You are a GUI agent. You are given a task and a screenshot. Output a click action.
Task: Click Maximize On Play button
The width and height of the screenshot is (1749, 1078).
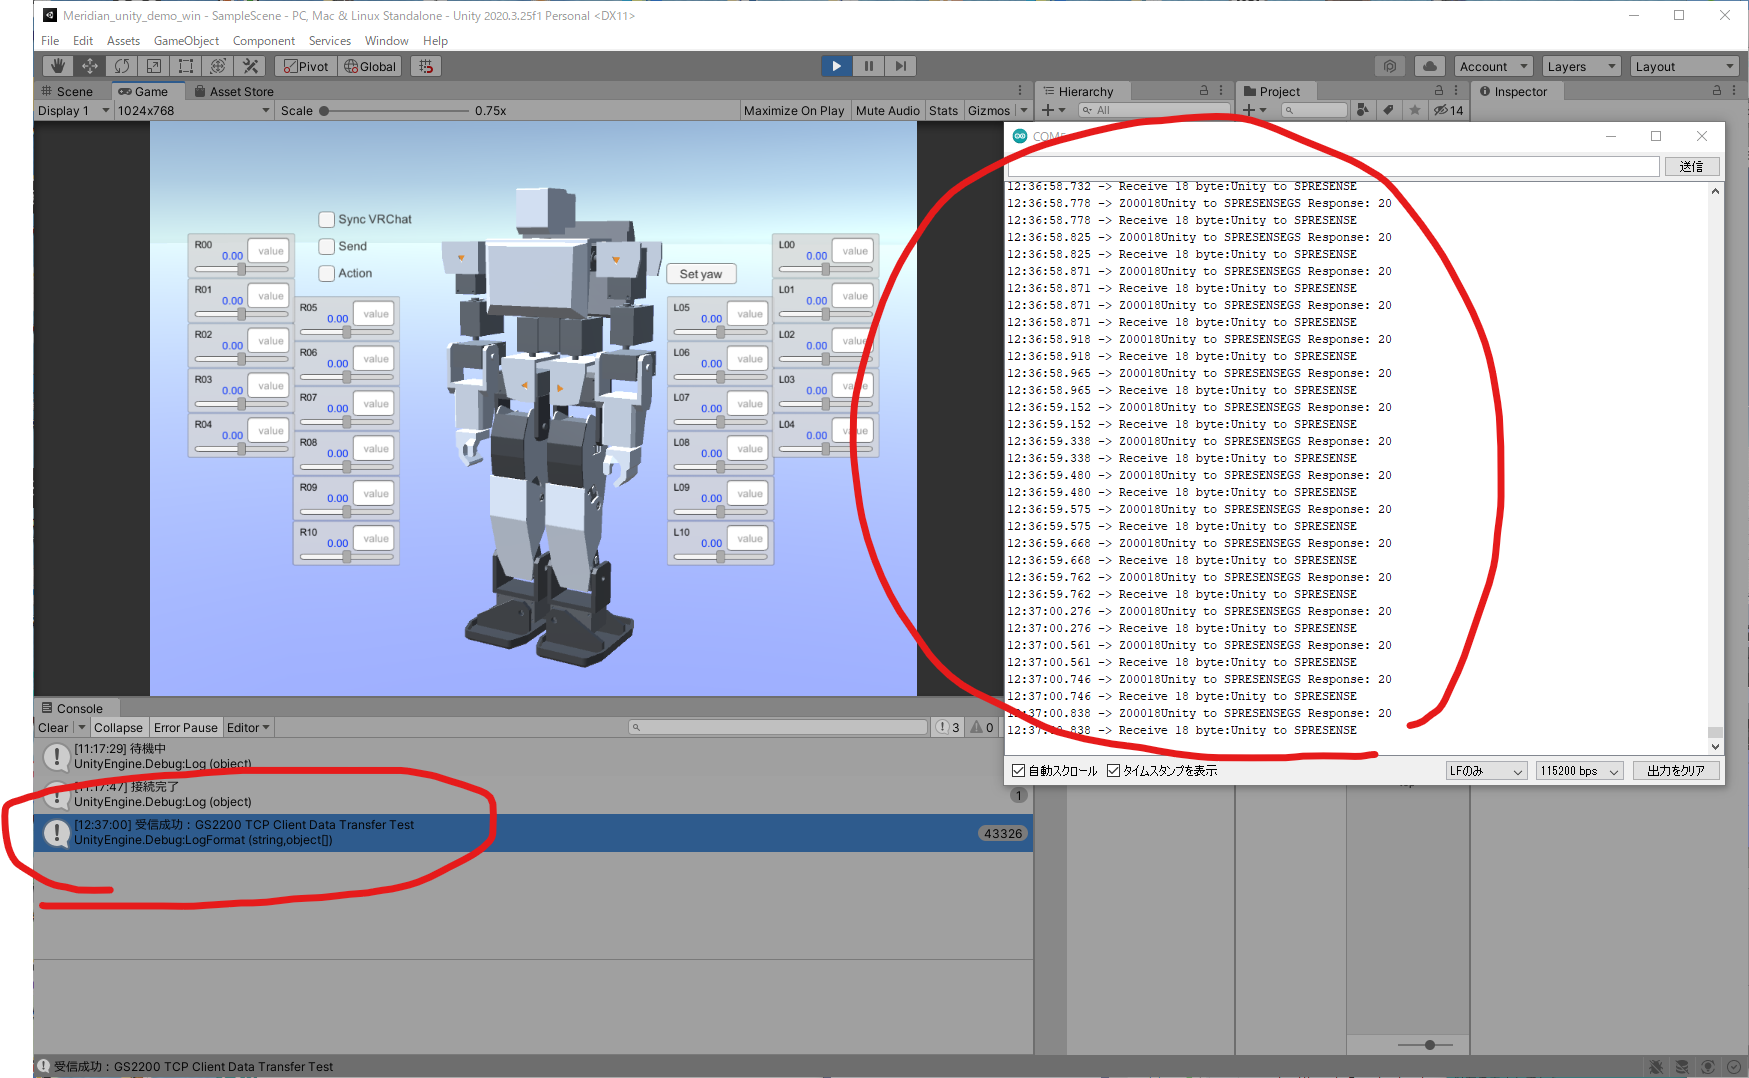point(794,111)
